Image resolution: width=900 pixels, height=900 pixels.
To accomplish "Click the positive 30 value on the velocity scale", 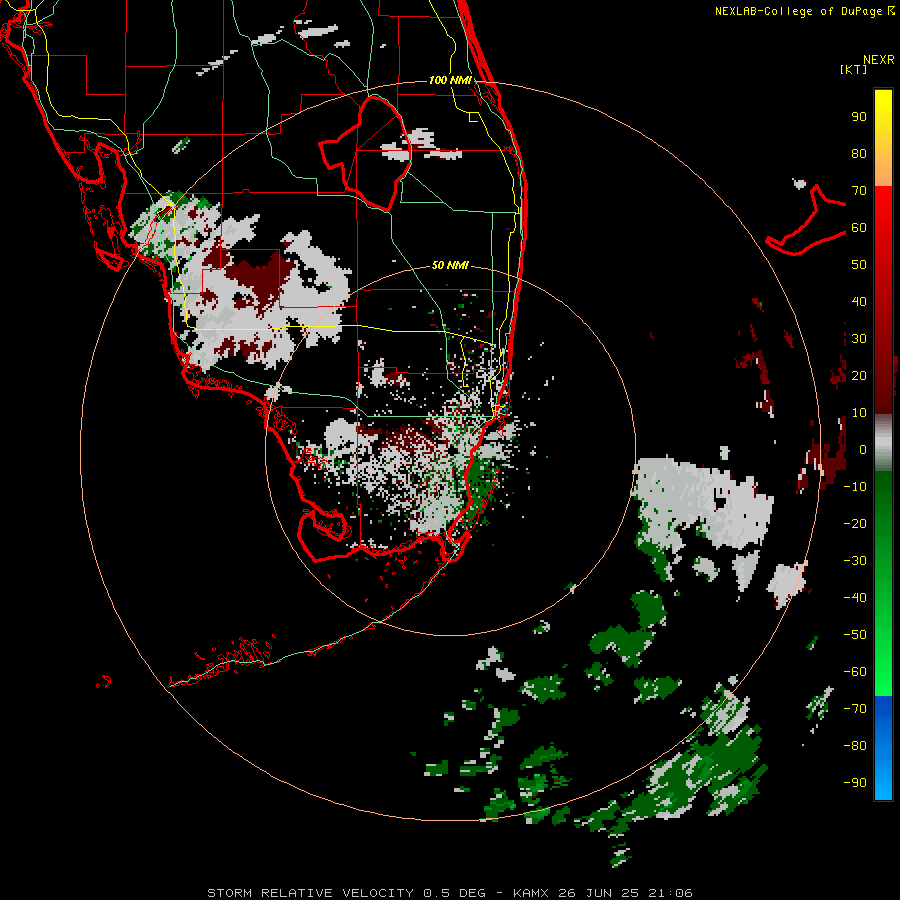I will click(x=859, y=339).
